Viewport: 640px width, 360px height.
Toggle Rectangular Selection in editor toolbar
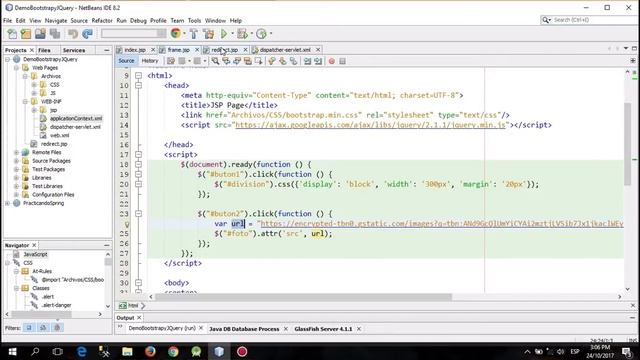coord(258,61)
